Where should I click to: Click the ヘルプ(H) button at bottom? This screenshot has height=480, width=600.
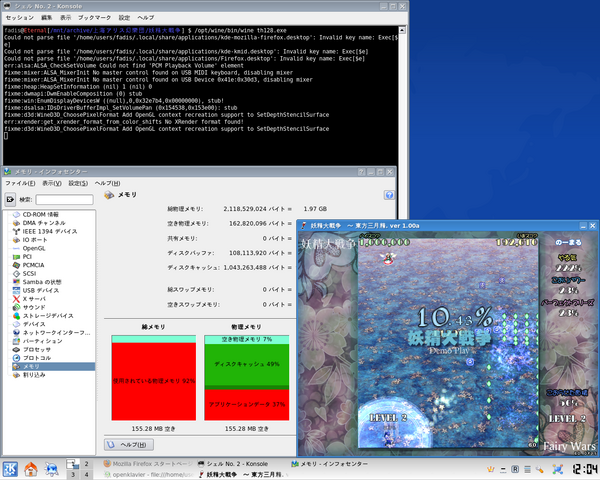[x=129, y=445]
